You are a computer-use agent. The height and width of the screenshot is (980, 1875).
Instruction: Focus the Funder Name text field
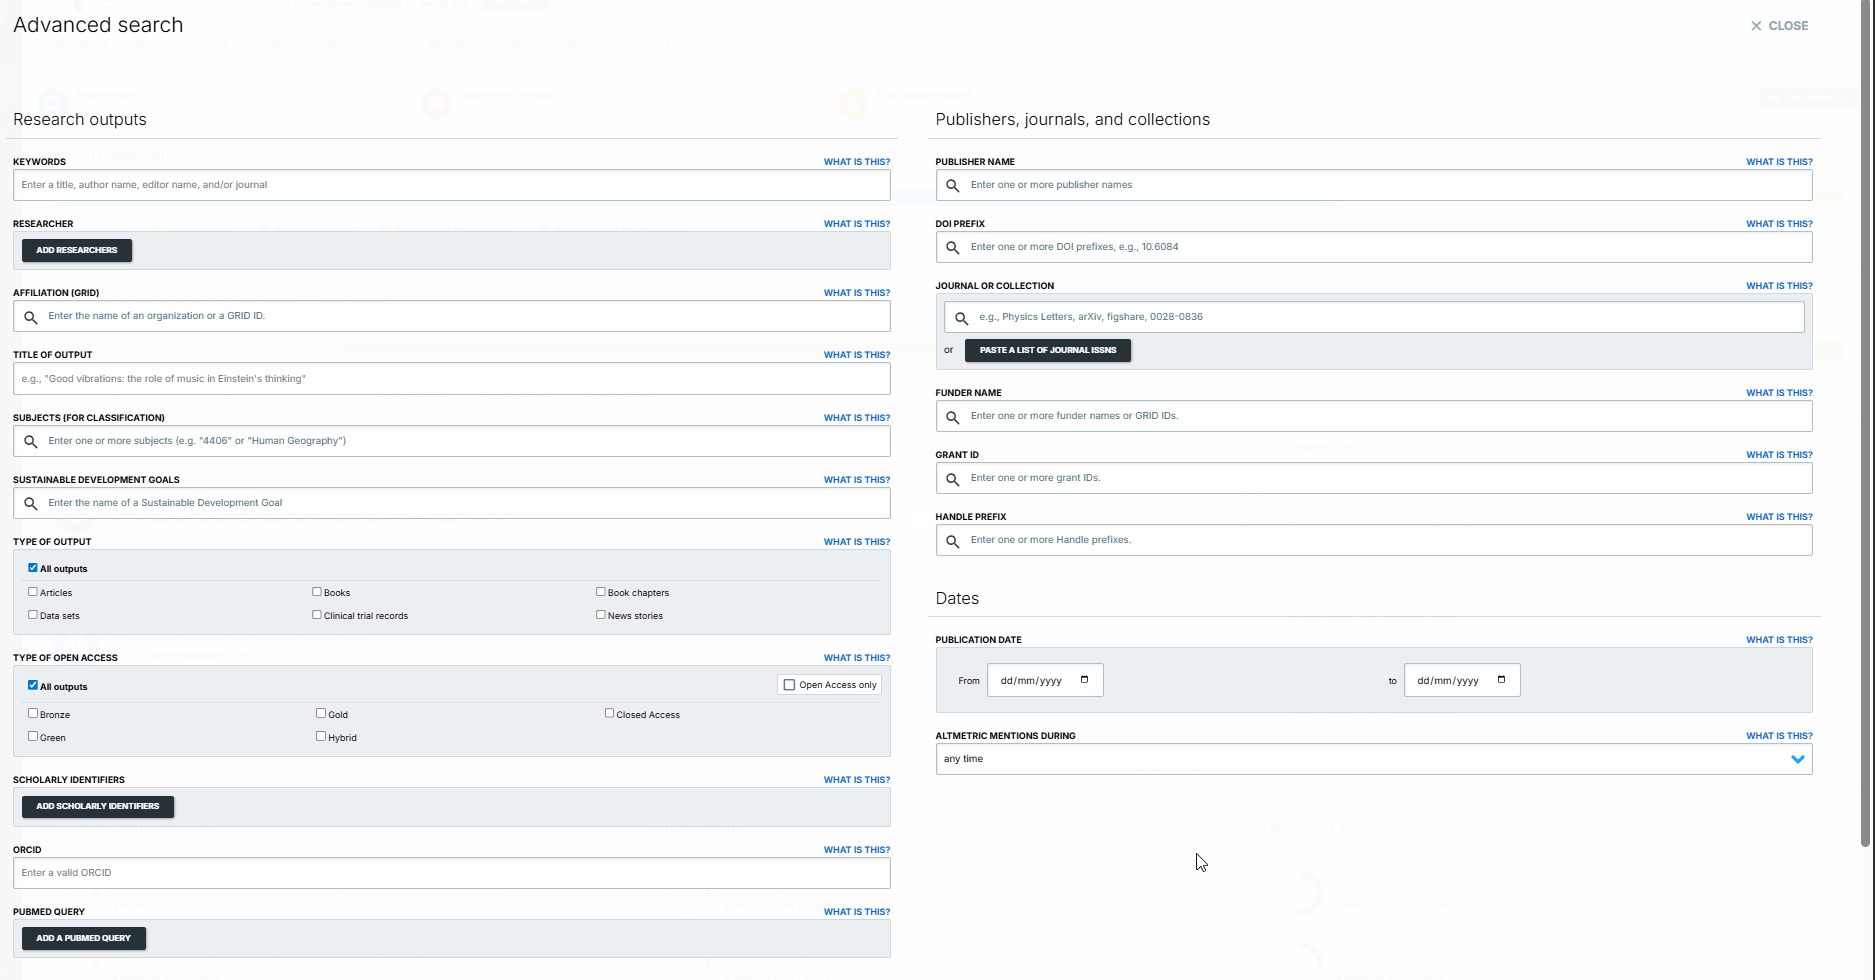click(1374, 416)
